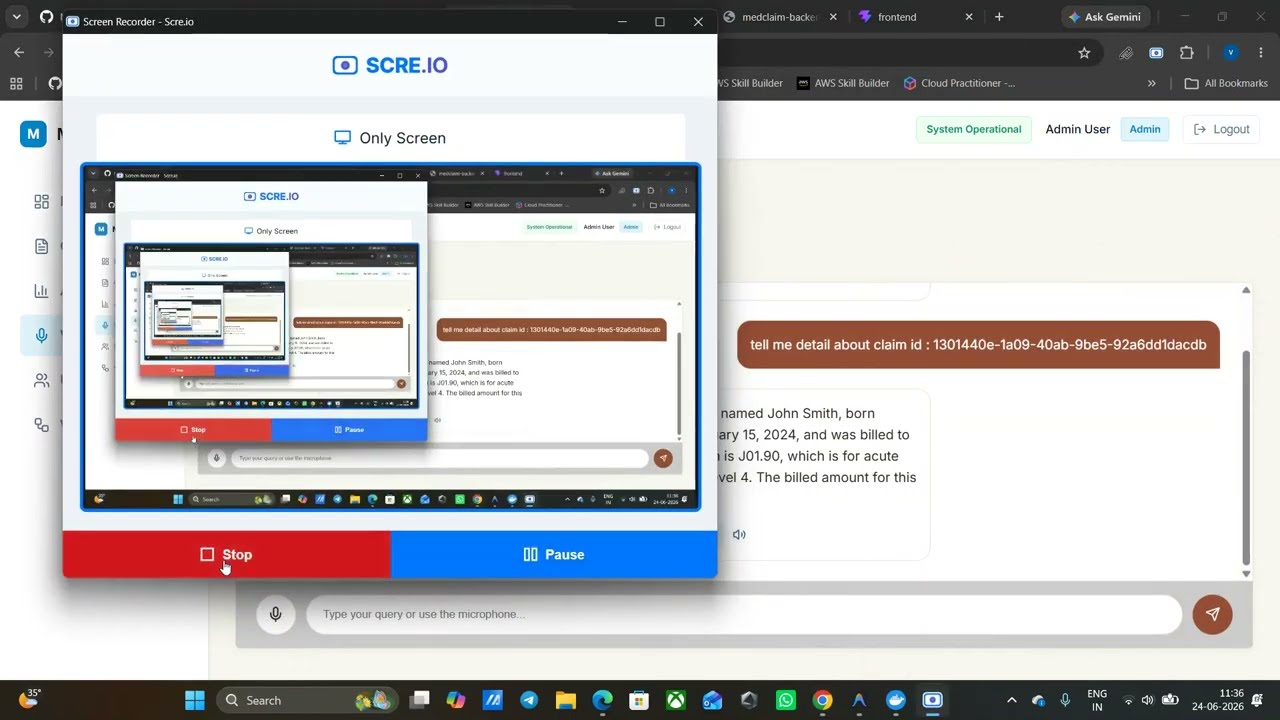Open All Bookmarks folder

click(x=1226, y=83)
